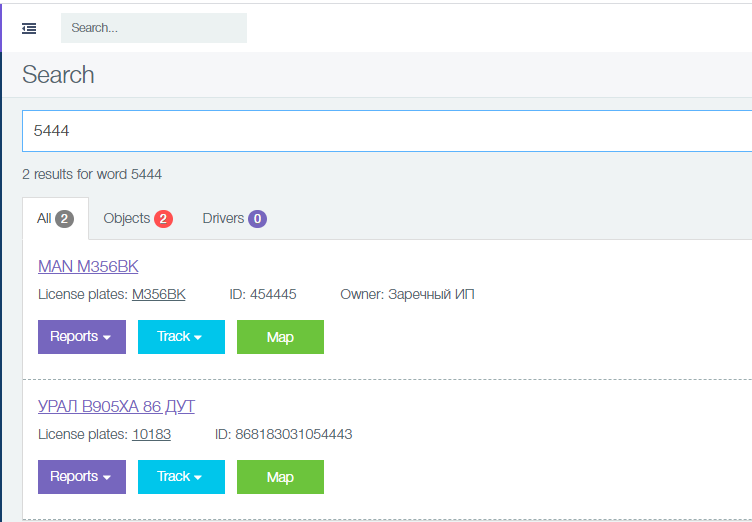Expand Reports dropdown for УРАЛ B905XA

(81, 477)
